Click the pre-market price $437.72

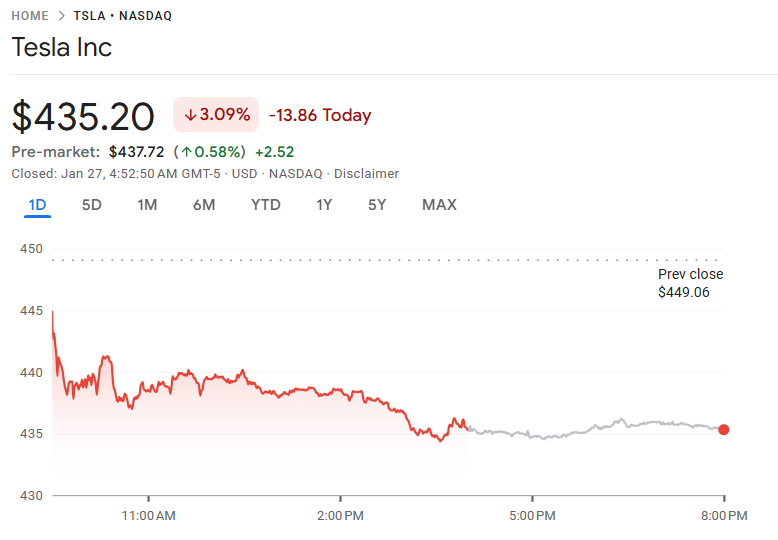[136, 152]
